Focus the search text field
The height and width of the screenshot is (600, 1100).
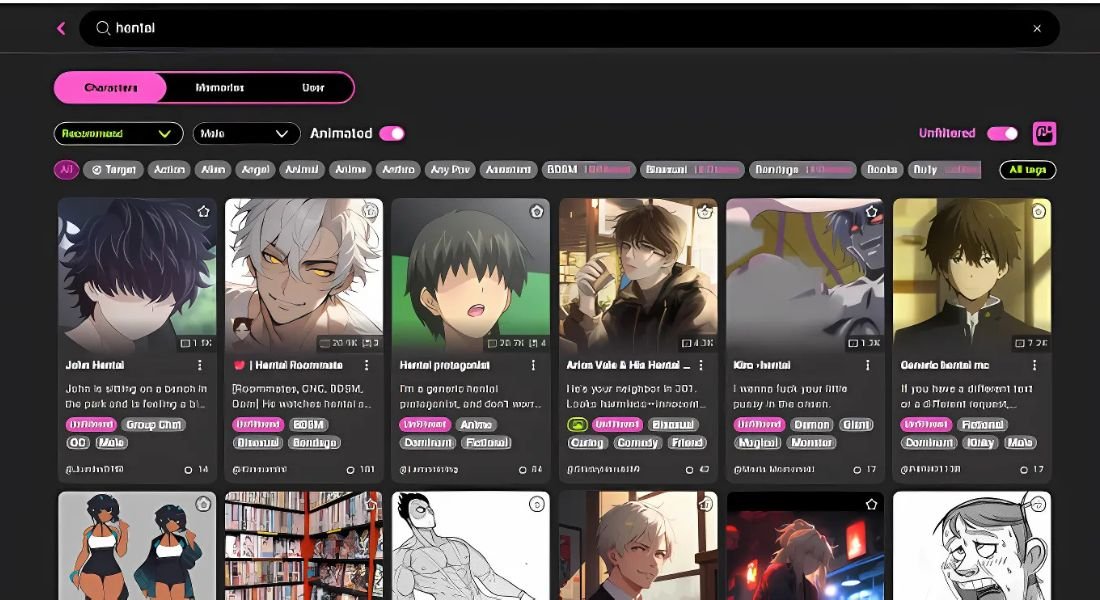point(560,29)
